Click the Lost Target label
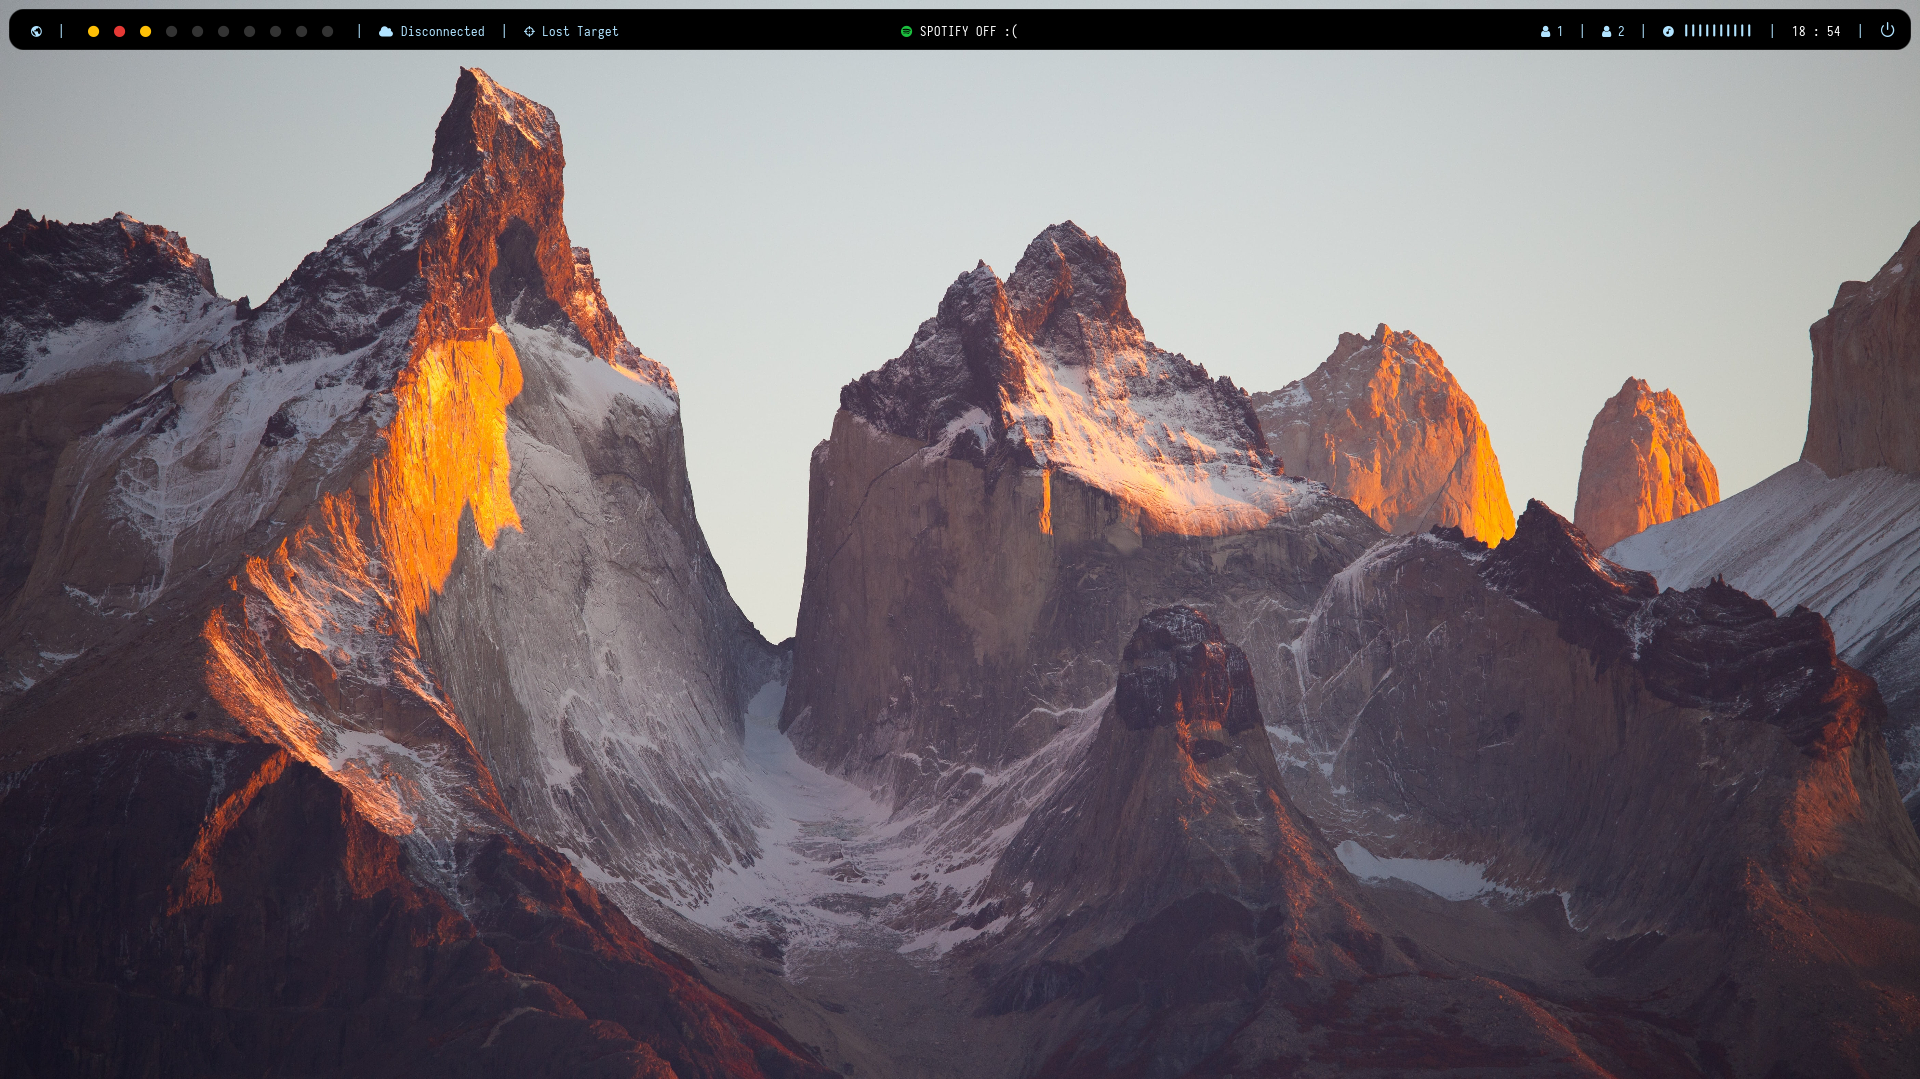1920x1079 pixels. click(x=580, y=31)
